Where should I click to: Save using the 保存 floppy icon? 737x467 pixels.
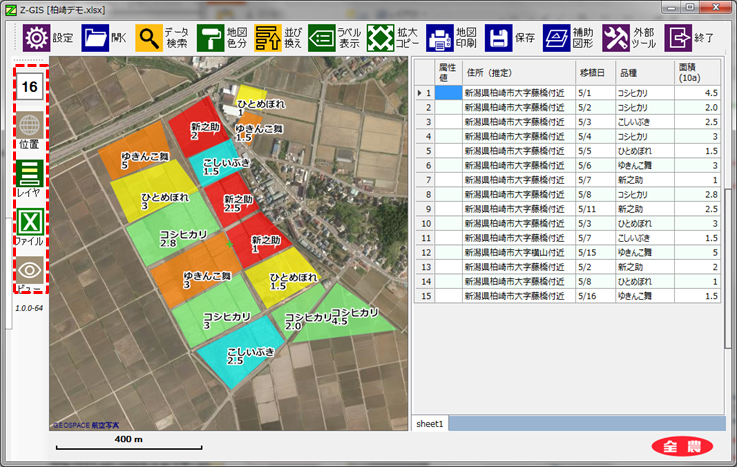click(x=499, y=38)
